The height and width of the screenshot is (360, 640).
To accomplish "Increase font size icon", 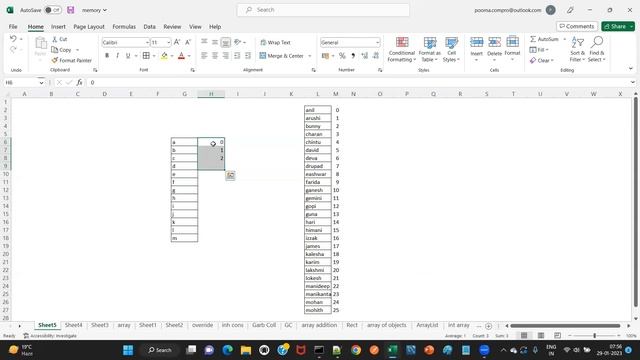I will pyautogui.click(x=177, y=42).
